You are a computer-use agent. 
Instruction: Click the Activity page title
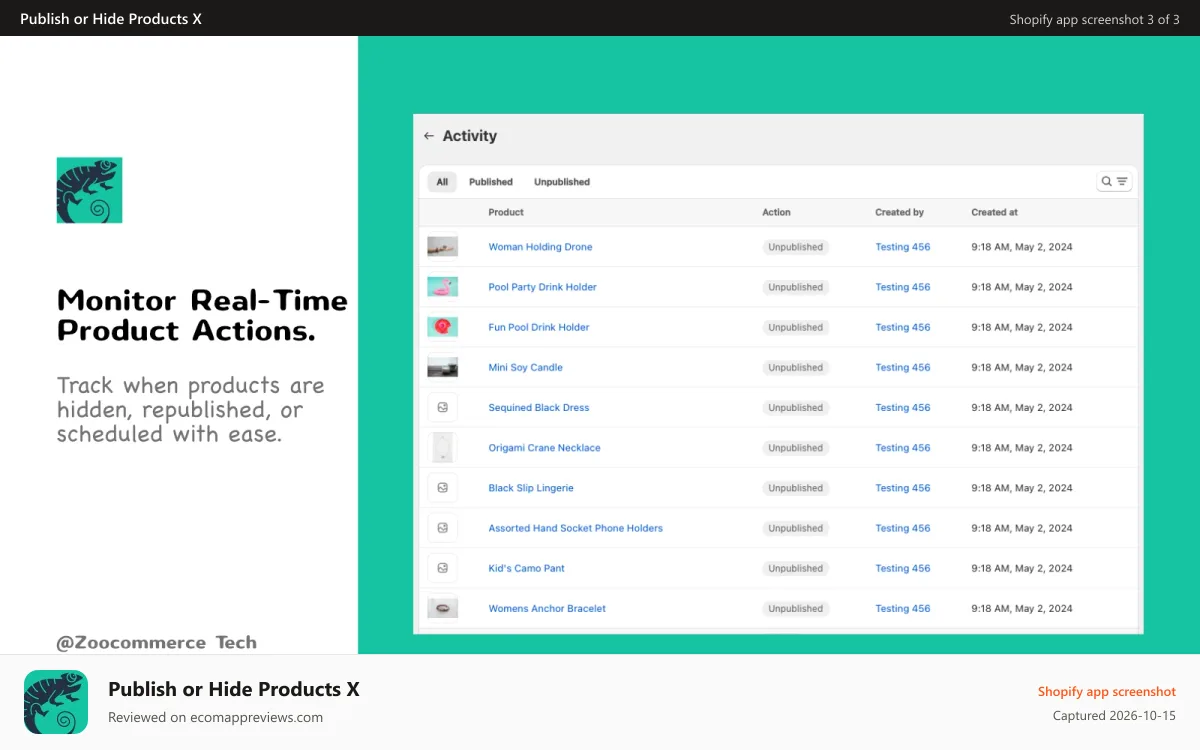click(470, 136)
